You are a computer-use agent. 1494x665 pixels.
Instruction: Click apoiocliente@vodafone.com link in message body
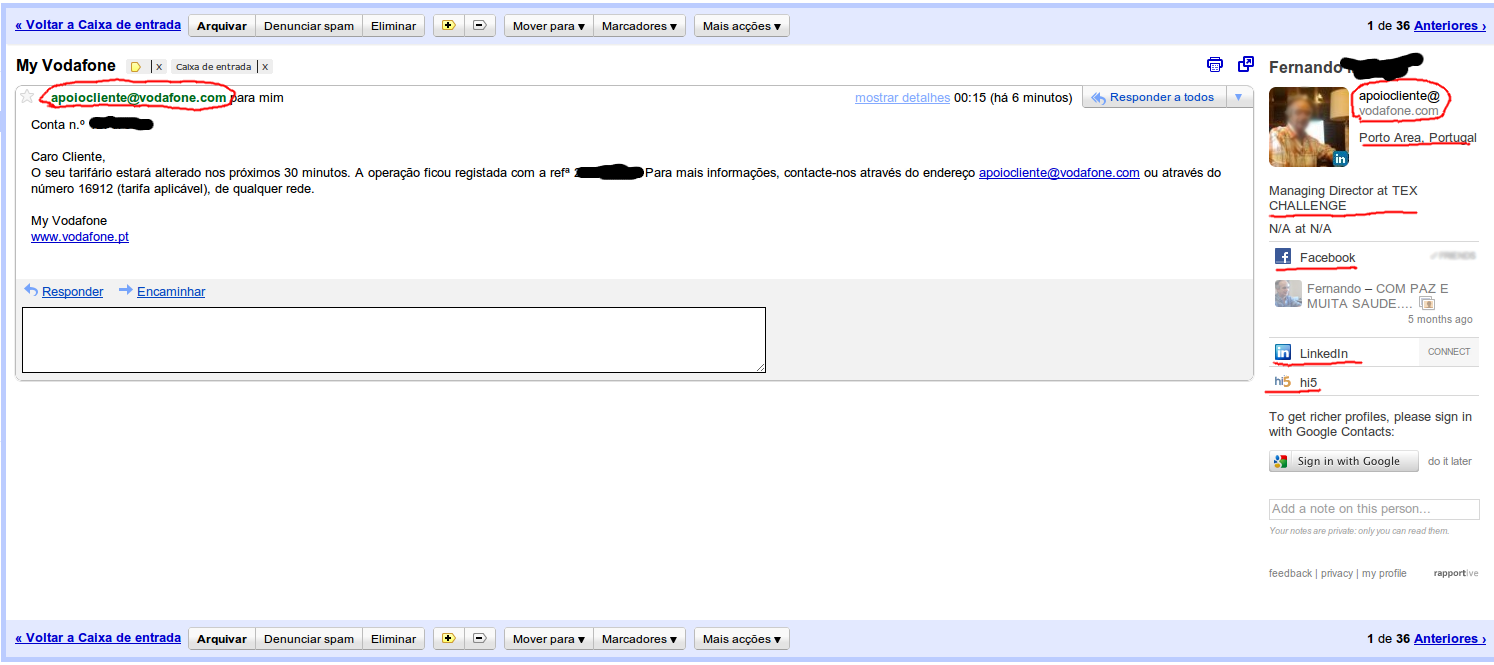pos(1059,172)
